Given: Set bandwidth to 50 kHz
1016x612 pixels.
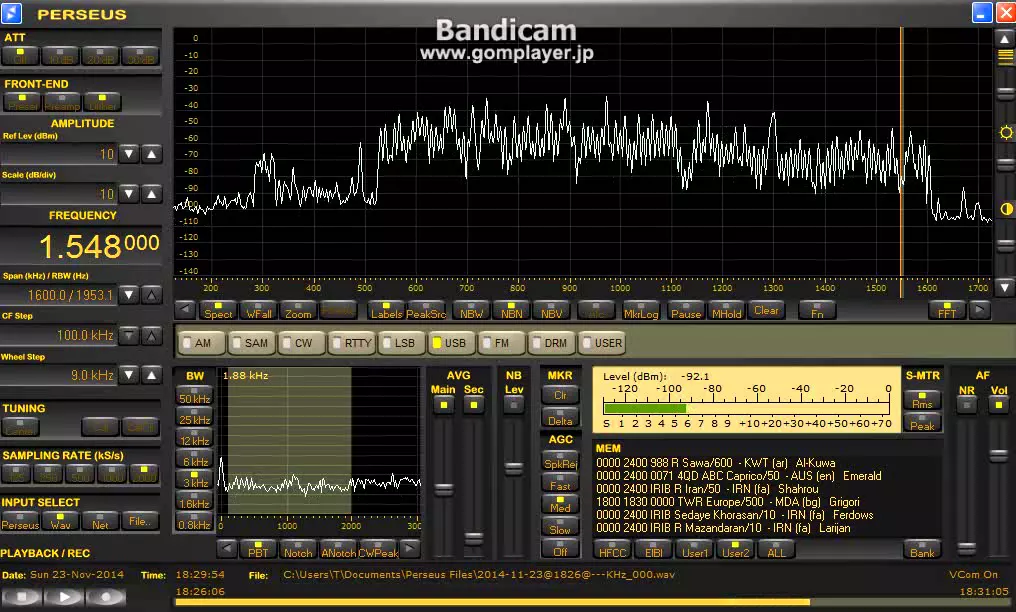Looking at the screenshot, I should [194, 396].
